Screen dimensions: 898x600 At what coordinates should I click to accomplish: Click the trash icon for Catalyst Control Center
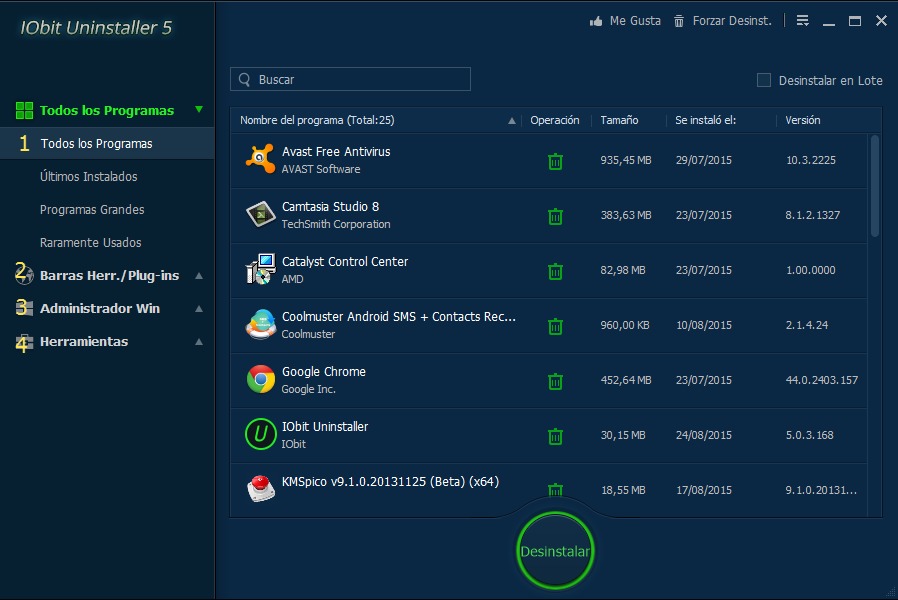(555, 271)
